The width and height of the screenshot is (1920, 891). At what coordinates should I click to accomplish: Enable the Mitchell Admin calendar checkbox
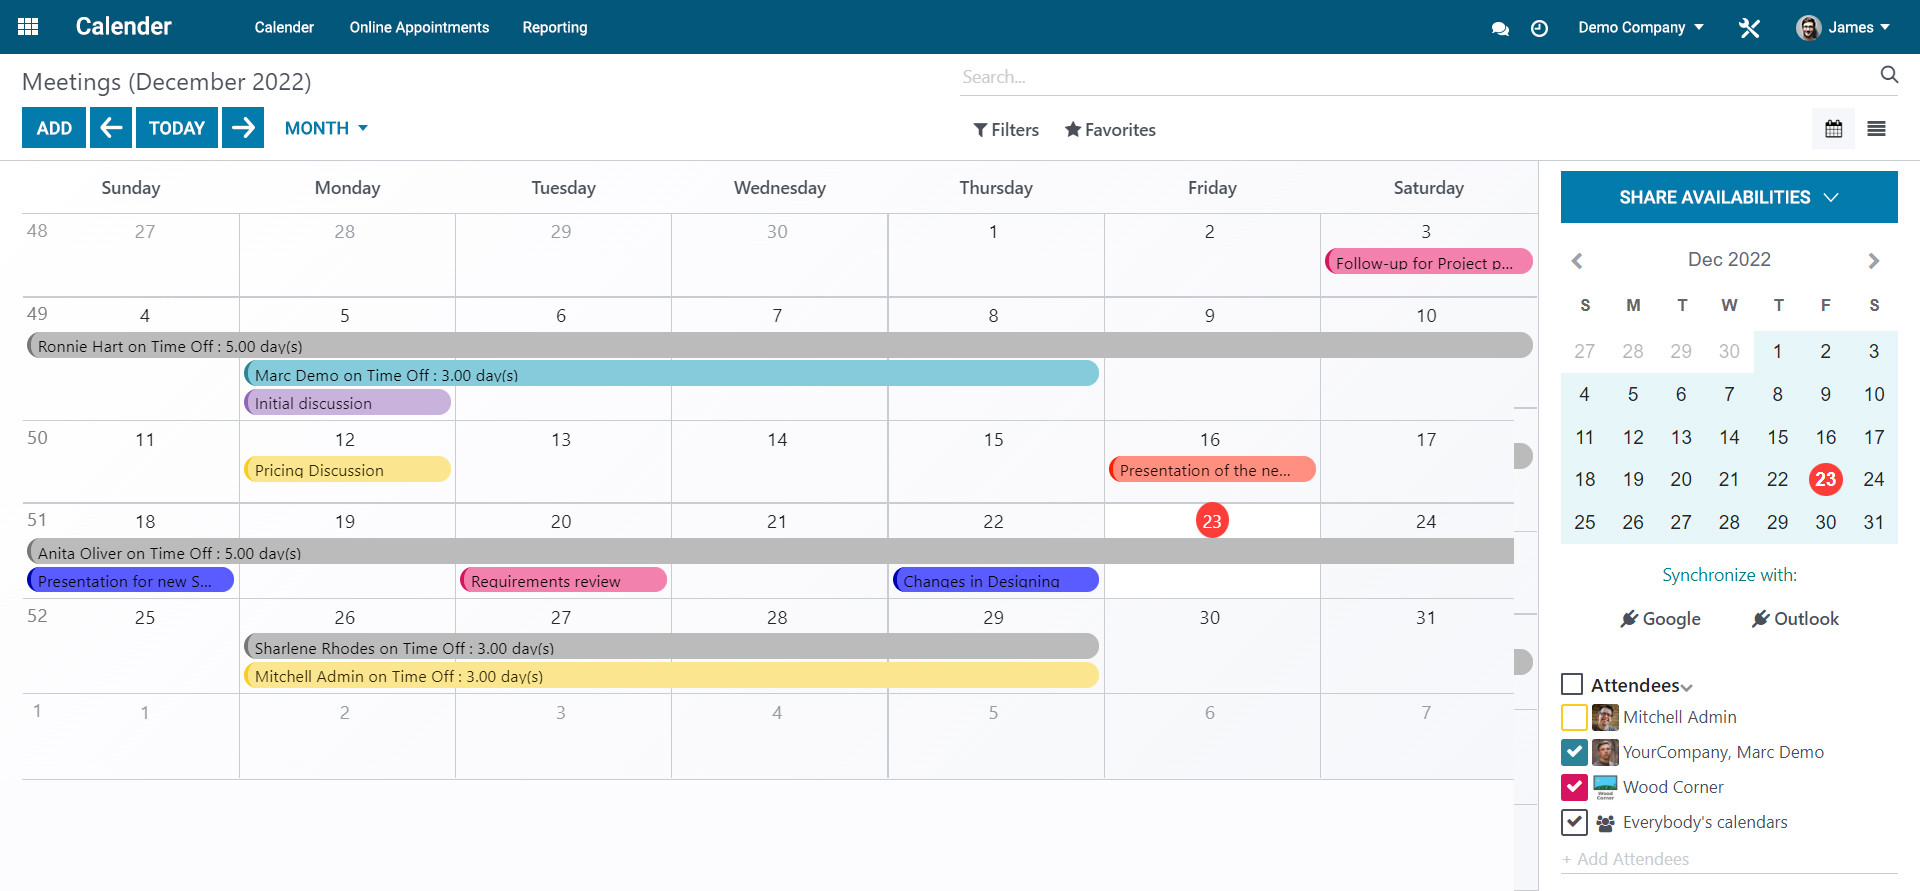(1574, 717)
